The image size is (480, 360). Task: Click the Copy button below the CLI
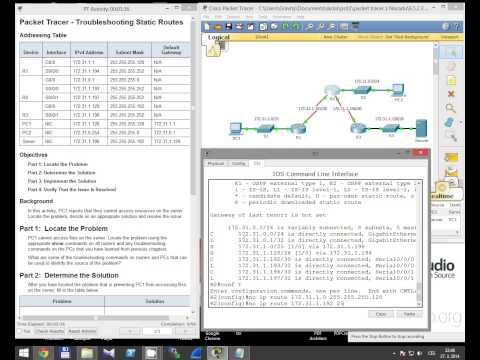(x=381, y=314)
